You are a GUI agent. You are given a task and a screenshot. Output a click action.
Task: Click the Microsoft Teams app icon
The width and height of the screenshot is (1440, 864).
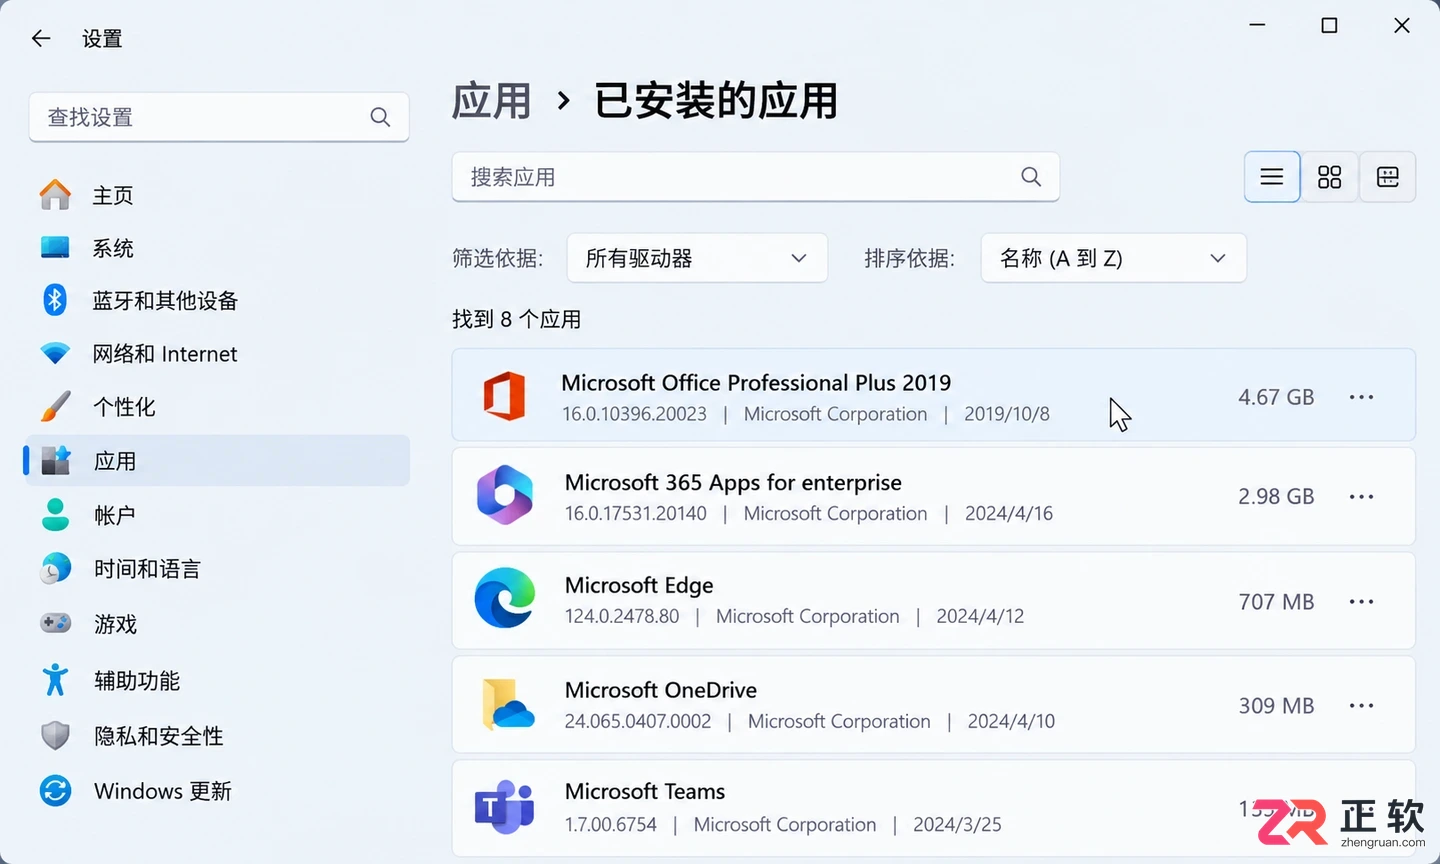point(505,806)
